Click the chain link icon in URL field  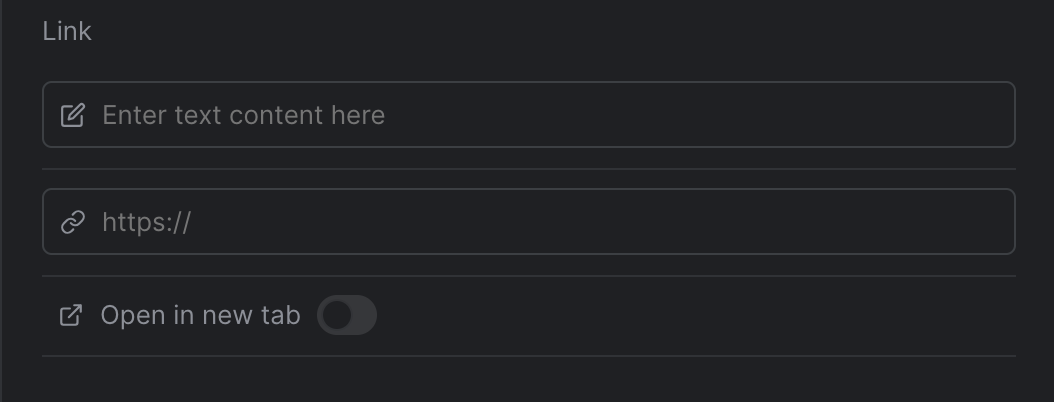pyautogui.click(x=73, y=222)
